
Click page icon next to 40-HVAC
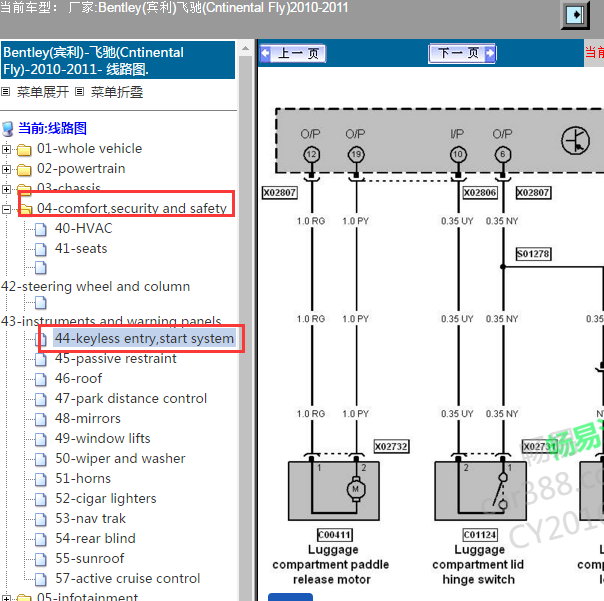point(41,229)
